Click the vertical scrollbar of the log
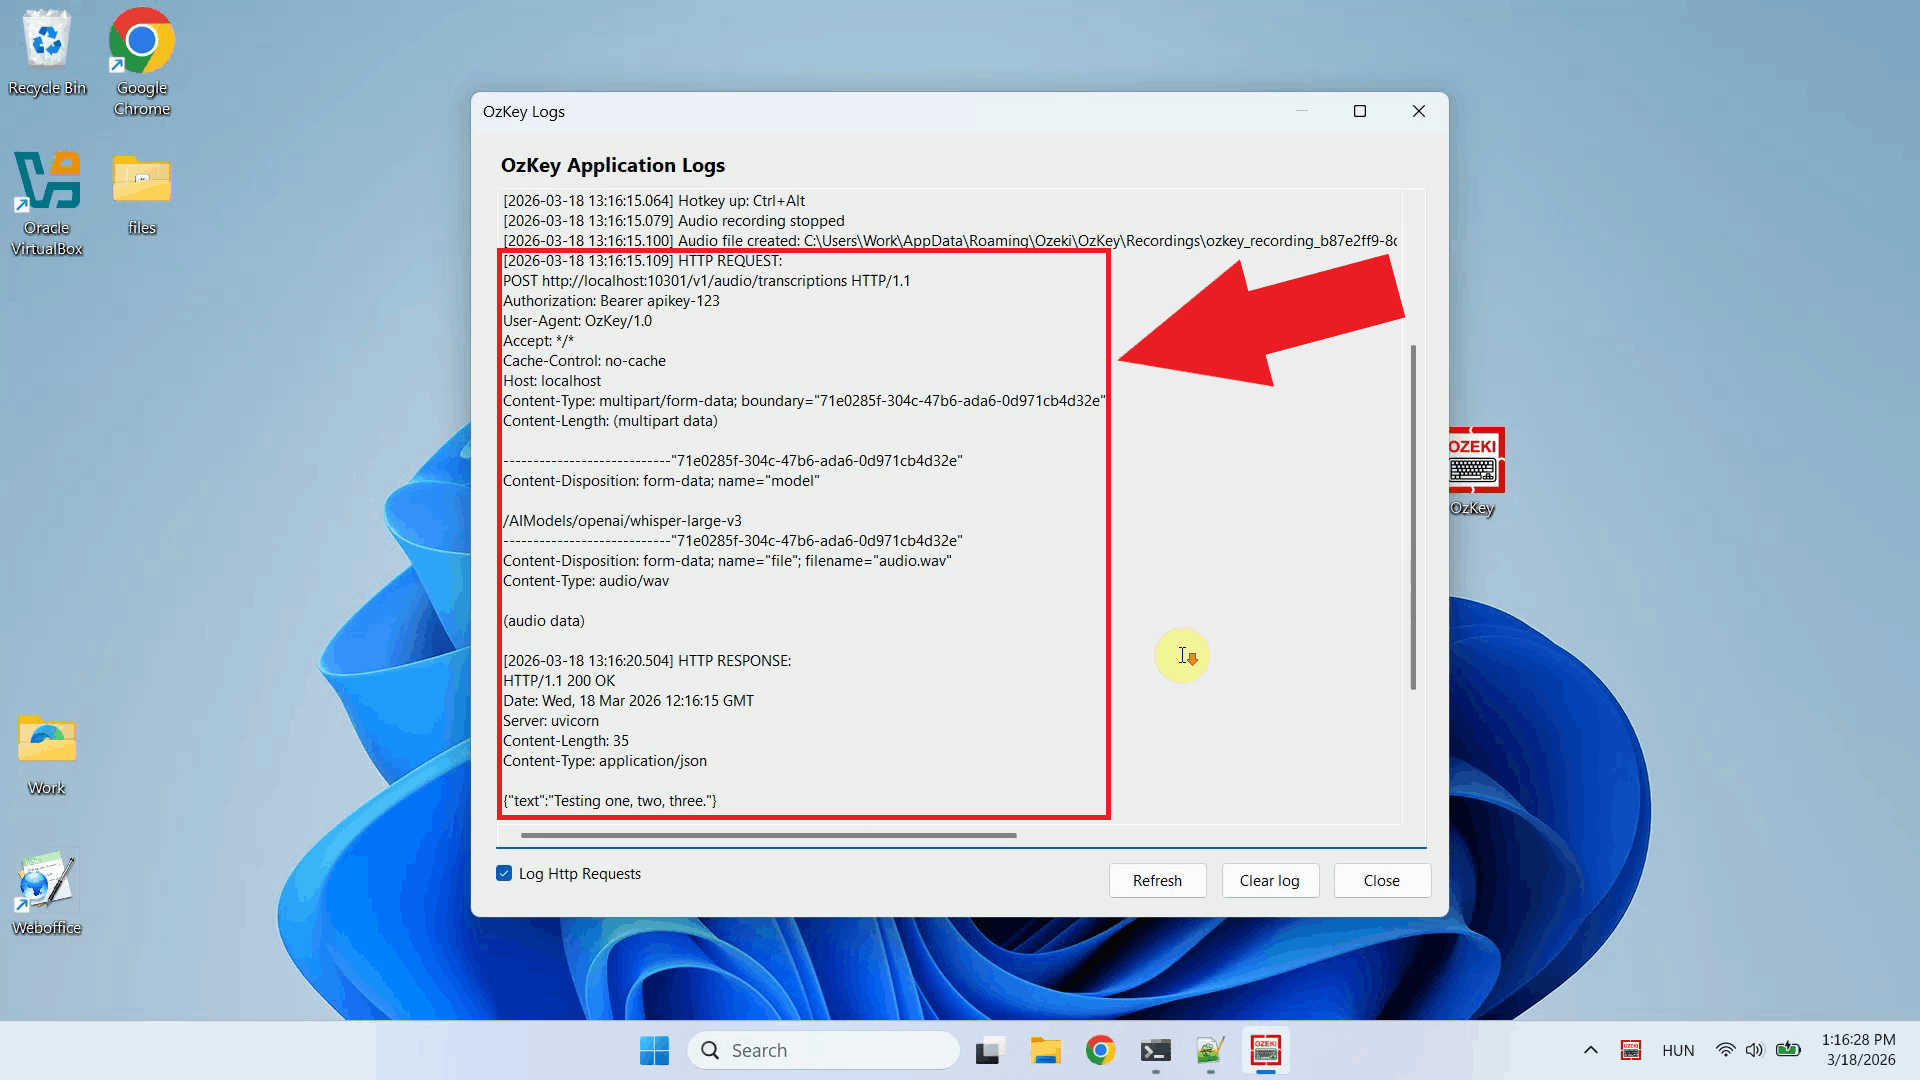This screenshot has width=1920, height=1080. 1413,517
